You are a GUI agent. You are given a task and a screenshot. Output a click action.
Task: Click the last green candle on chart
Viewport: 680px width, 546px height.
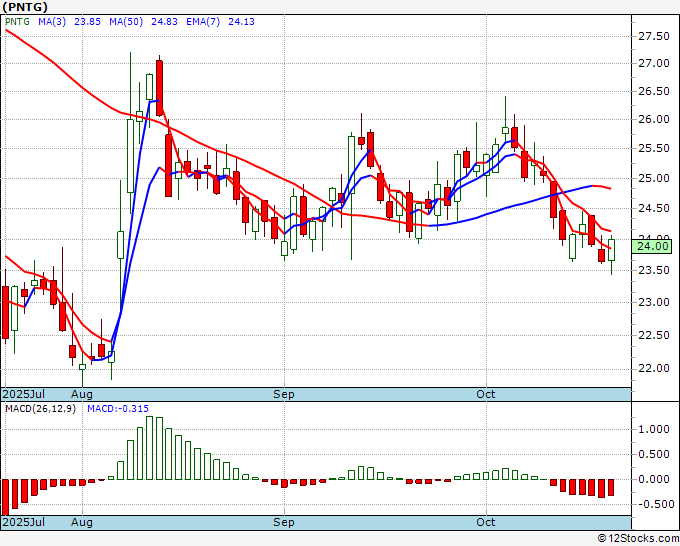coord(611,248)
